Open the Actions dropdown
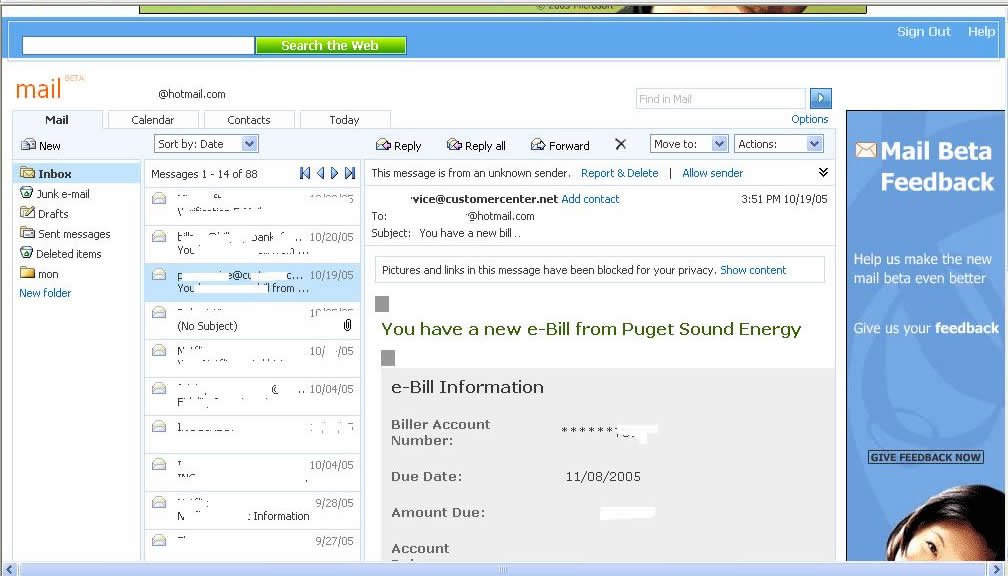 click(778, 144)
